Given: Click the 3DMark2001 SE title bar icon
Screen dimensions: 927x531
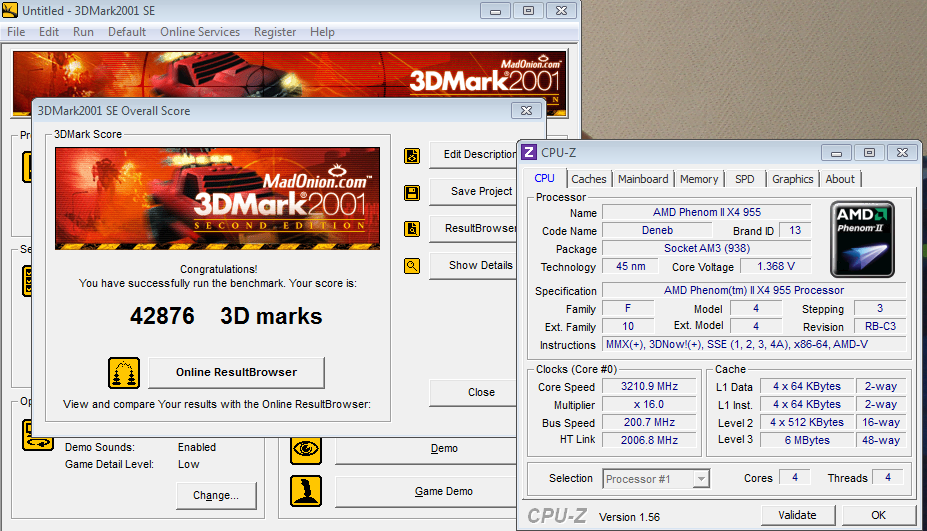Looking at the screenshot, I should 10,10.
